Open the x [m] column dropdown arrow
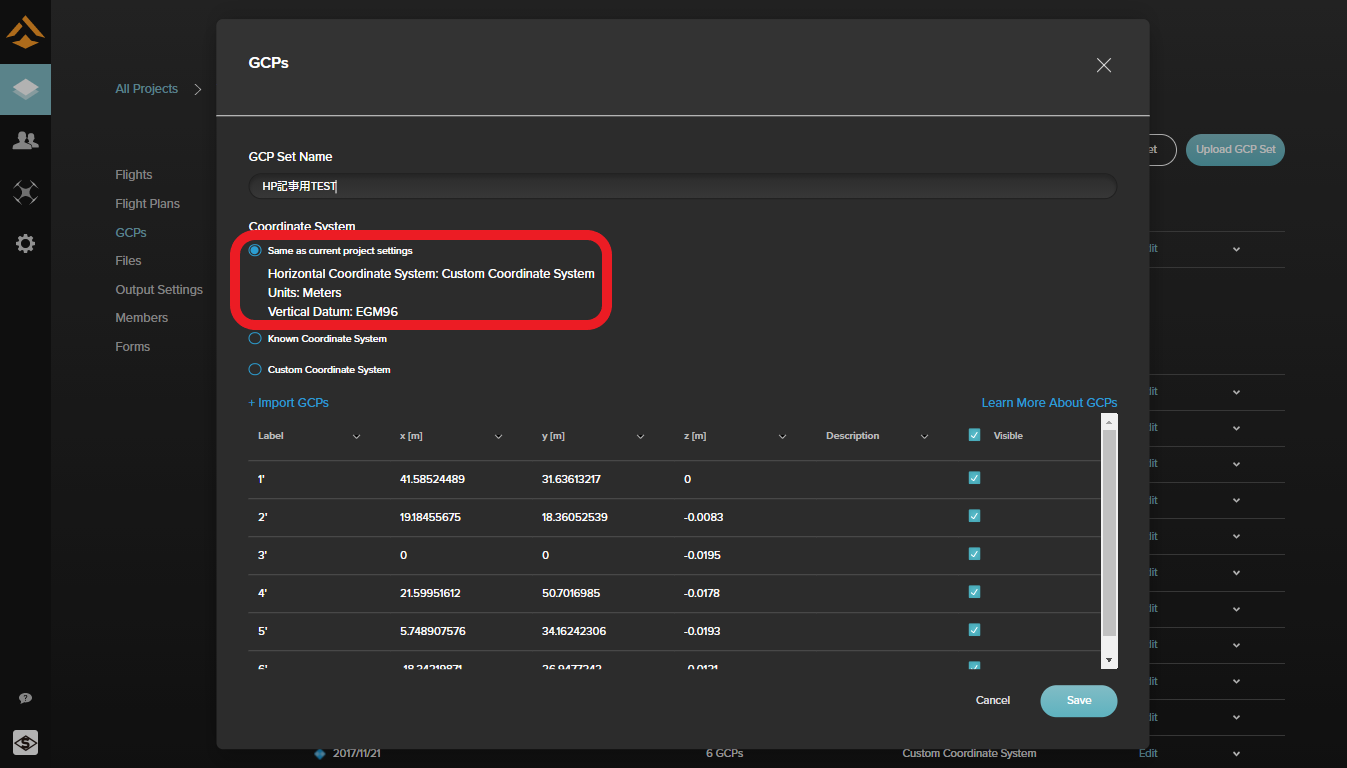Screen dimensions: 1347x768 coord(498,436)
